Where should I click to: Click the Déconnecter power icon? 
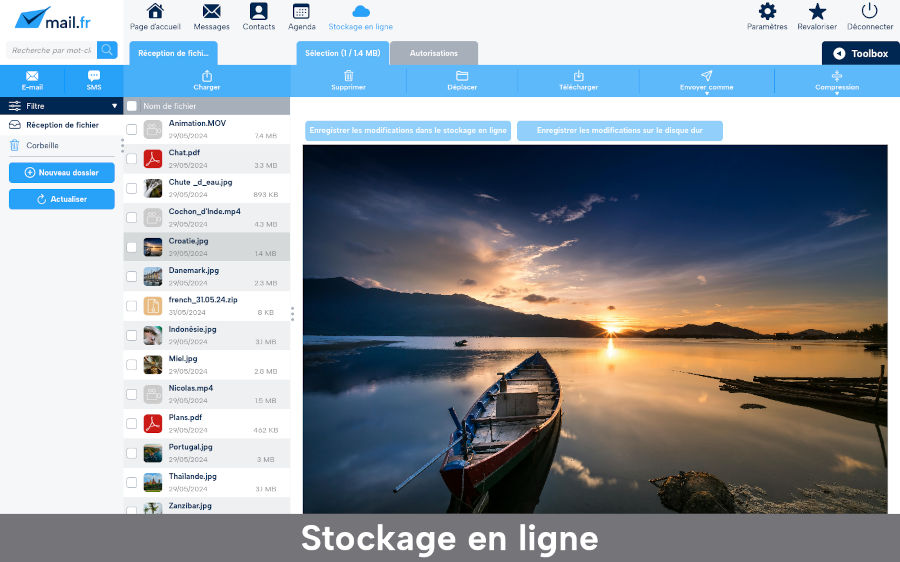coord(869,12)
